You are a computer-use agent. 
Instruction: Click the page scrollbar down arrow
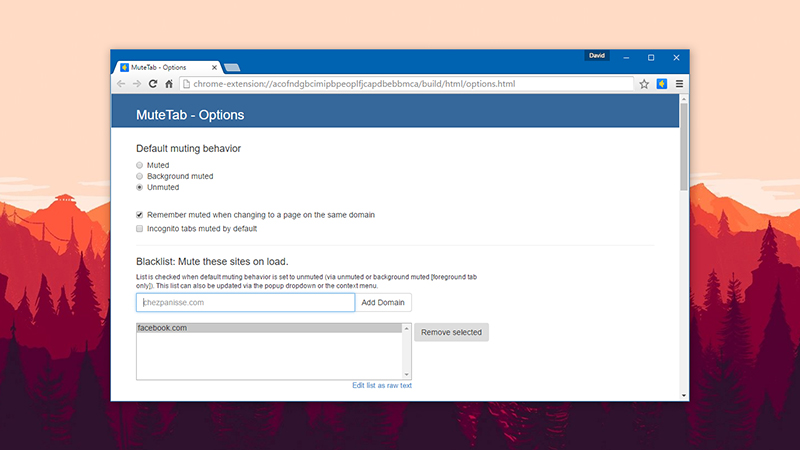pos(684,395)
